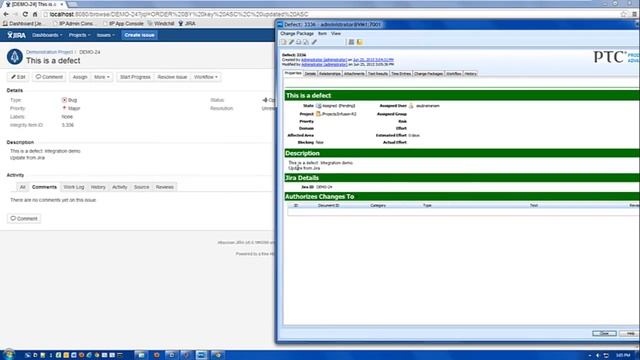This screenshot has width=640, height=360.
Task: Open the Projects dropdown in JIRA
Action: pos(79,35)
